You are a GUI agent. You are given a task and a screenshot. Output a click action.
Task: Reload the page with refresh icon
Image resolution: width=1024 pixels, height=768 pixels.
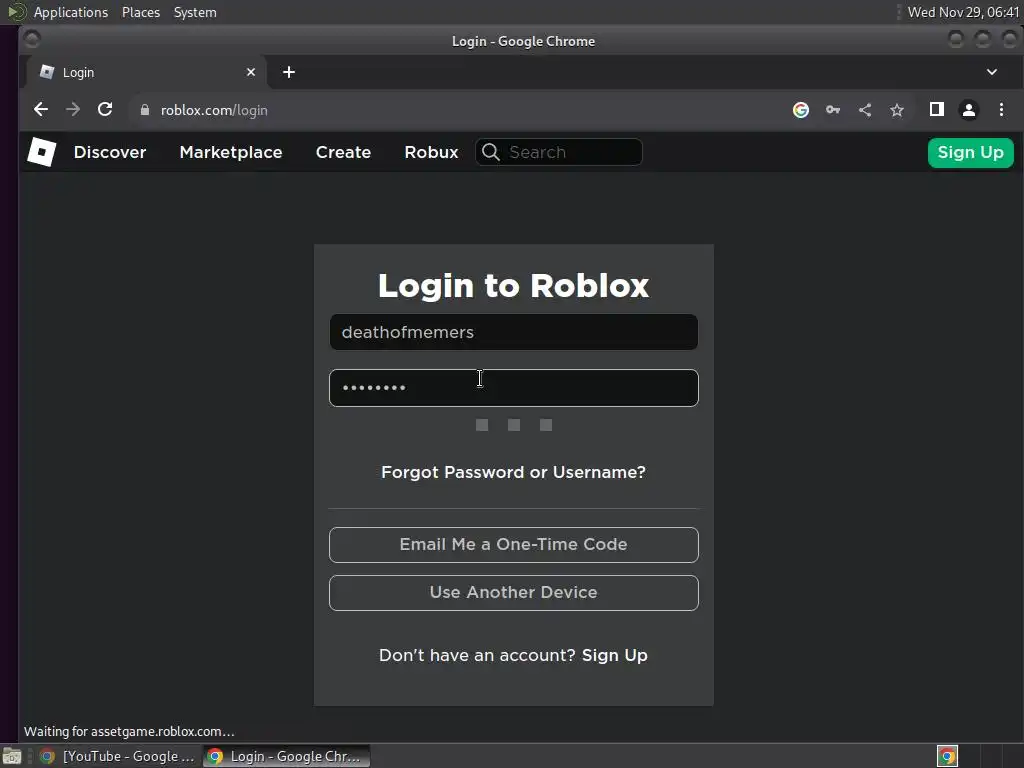[105, 110]
